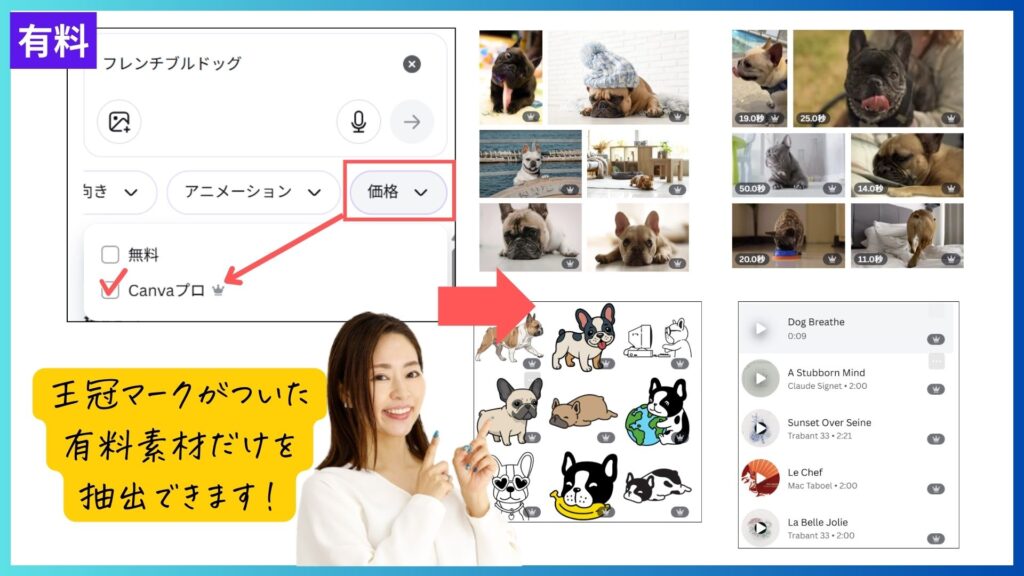
Task: Toggle the Canvaプロ checkbox
Action: [110, 290]
